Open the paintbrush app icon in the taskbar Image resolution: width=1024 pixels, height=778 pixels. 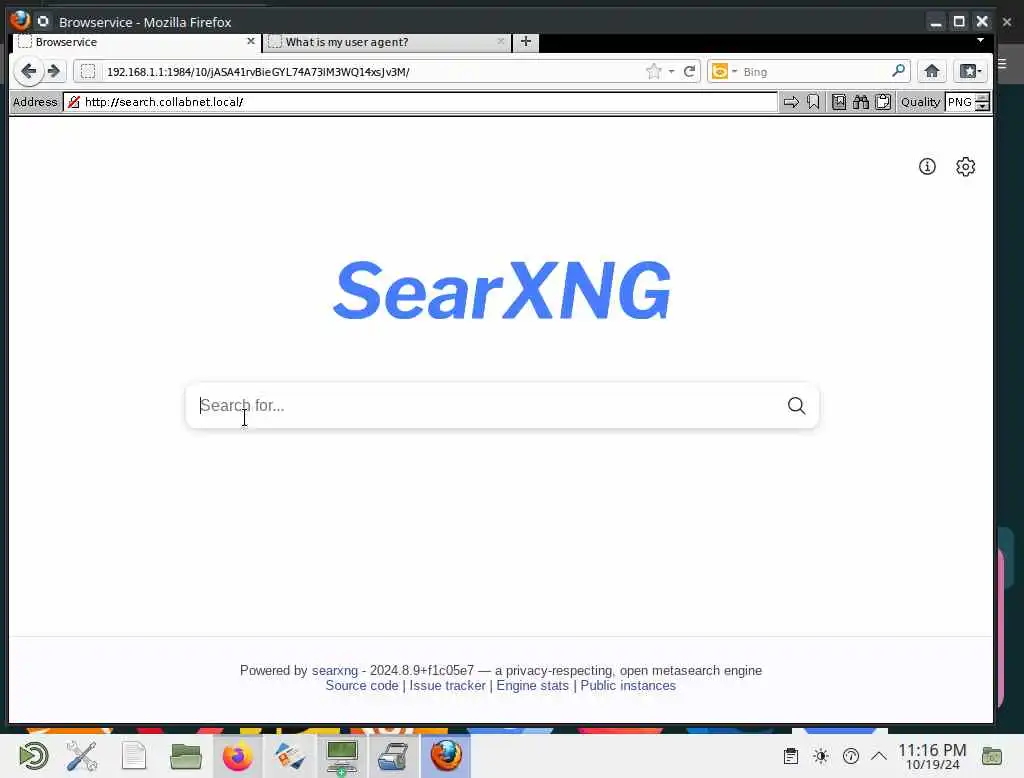[289, 756]
